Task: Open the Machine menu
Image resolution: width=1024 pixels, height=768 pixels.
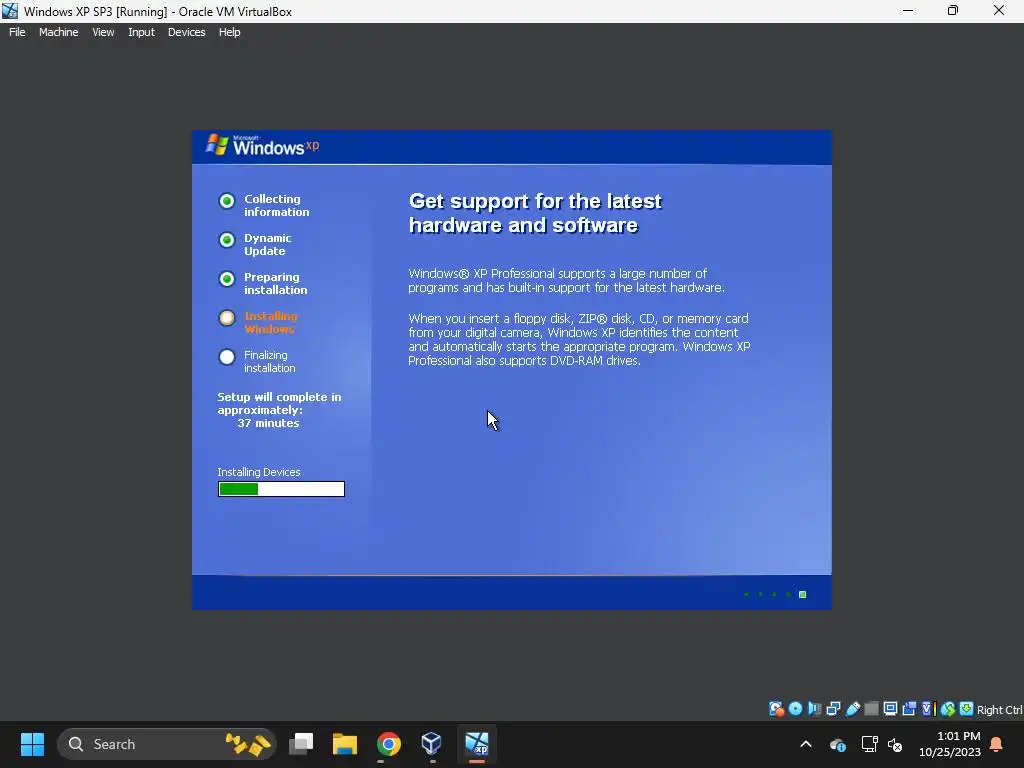Action: tap(58, 32)
